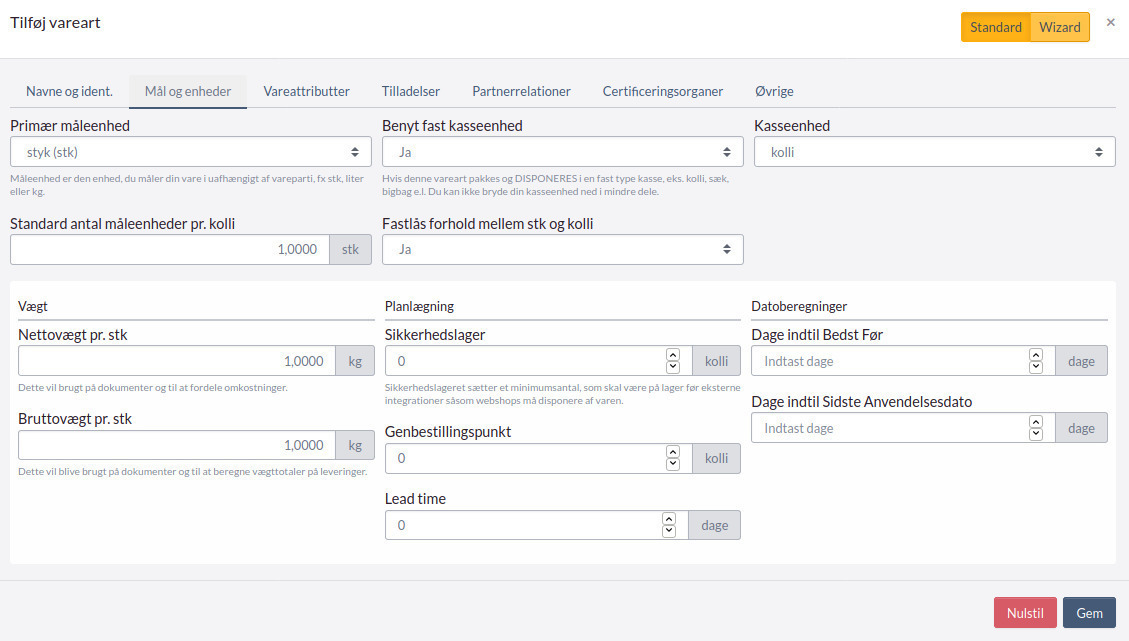Viewport: 1129px width, 641px height.
Task: Decrease Genbestillingspunkt value with down arrow
Action: pyautogui.click(x=672, y=464)
